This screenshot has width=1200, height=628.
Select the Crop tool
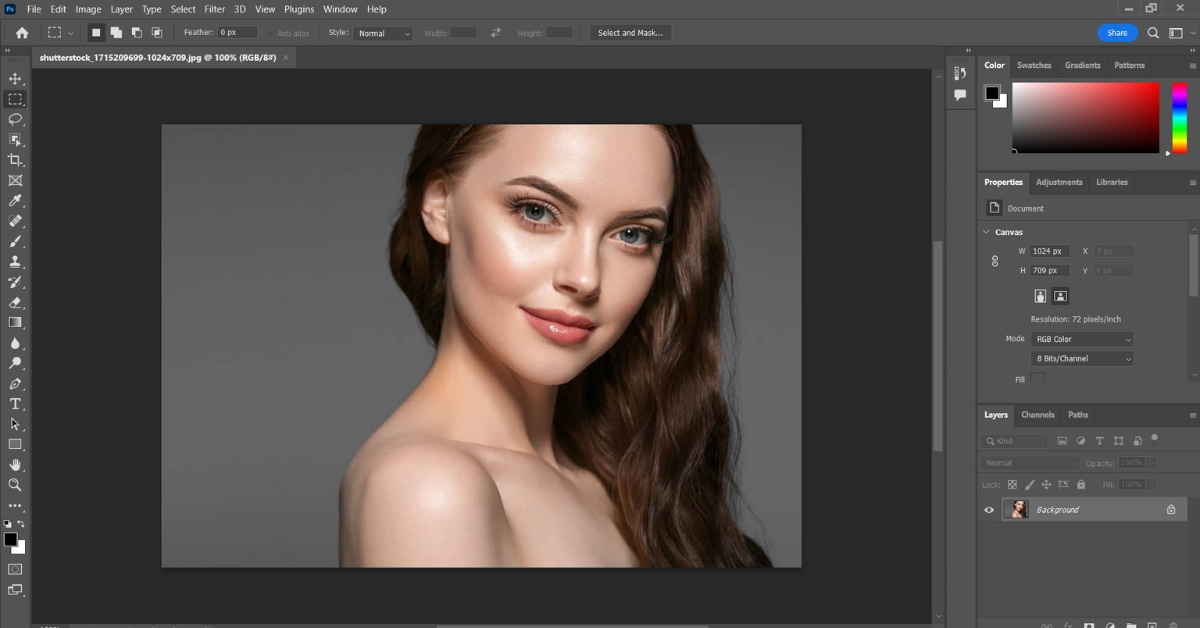[15, 160]
